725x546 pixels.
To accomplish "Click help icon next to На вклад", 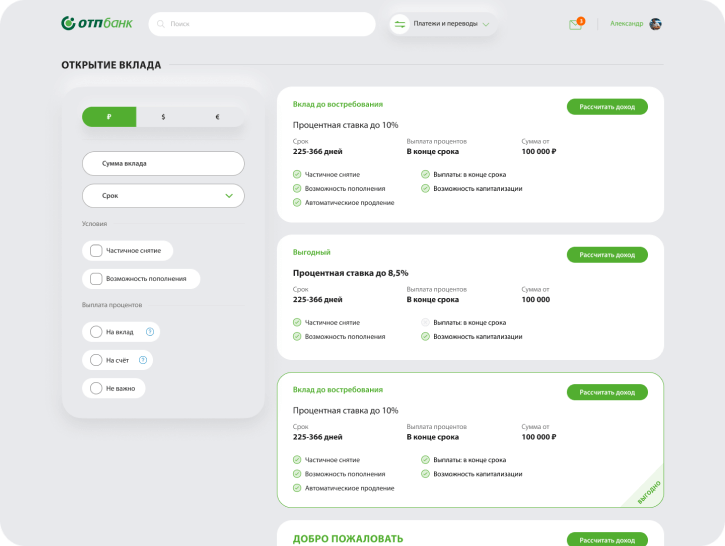I will (150, 332).
